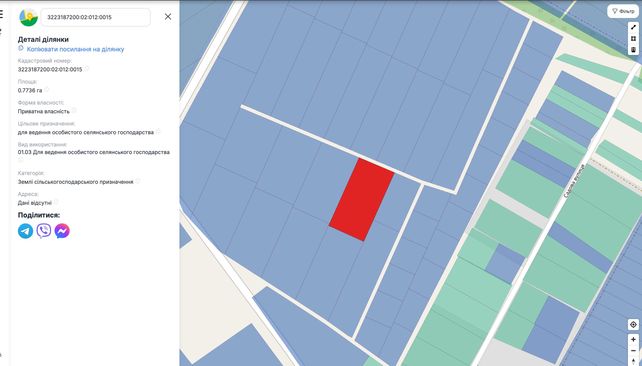Locate my position with the crosshair button

tap(633, 325)
